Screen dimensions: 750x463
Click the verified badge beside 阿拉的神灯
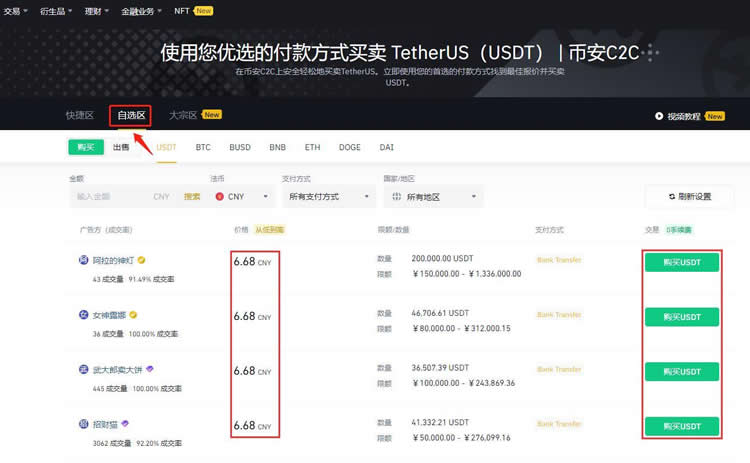click(142, 260)
